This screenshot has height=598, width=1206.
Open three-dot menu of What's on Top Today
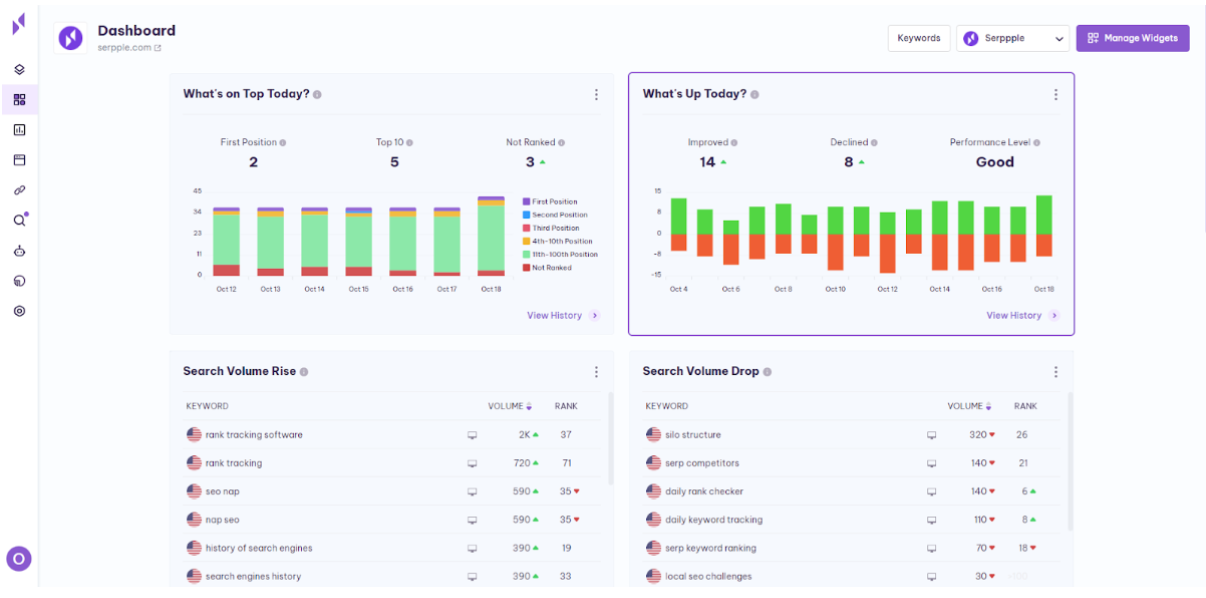point(597,95)
